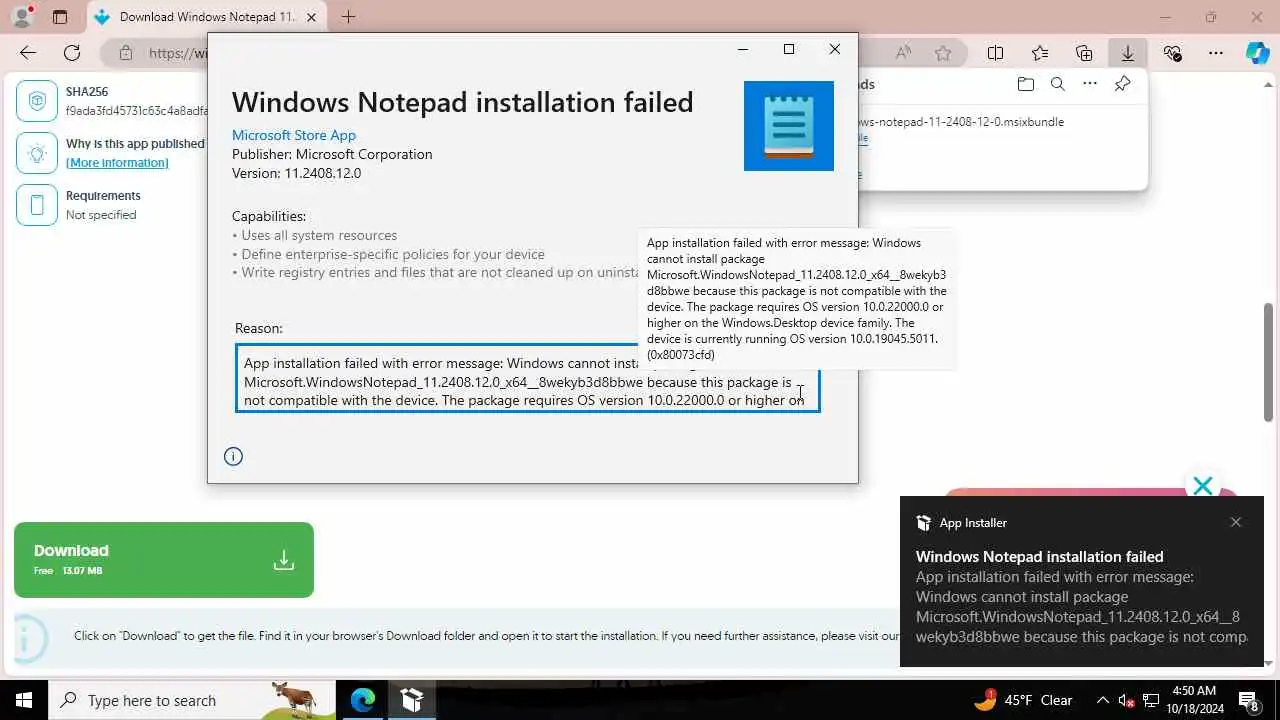The image size is (1280, 720).
Task: Add this page to favorites star
Action: [x=943, y=53]
